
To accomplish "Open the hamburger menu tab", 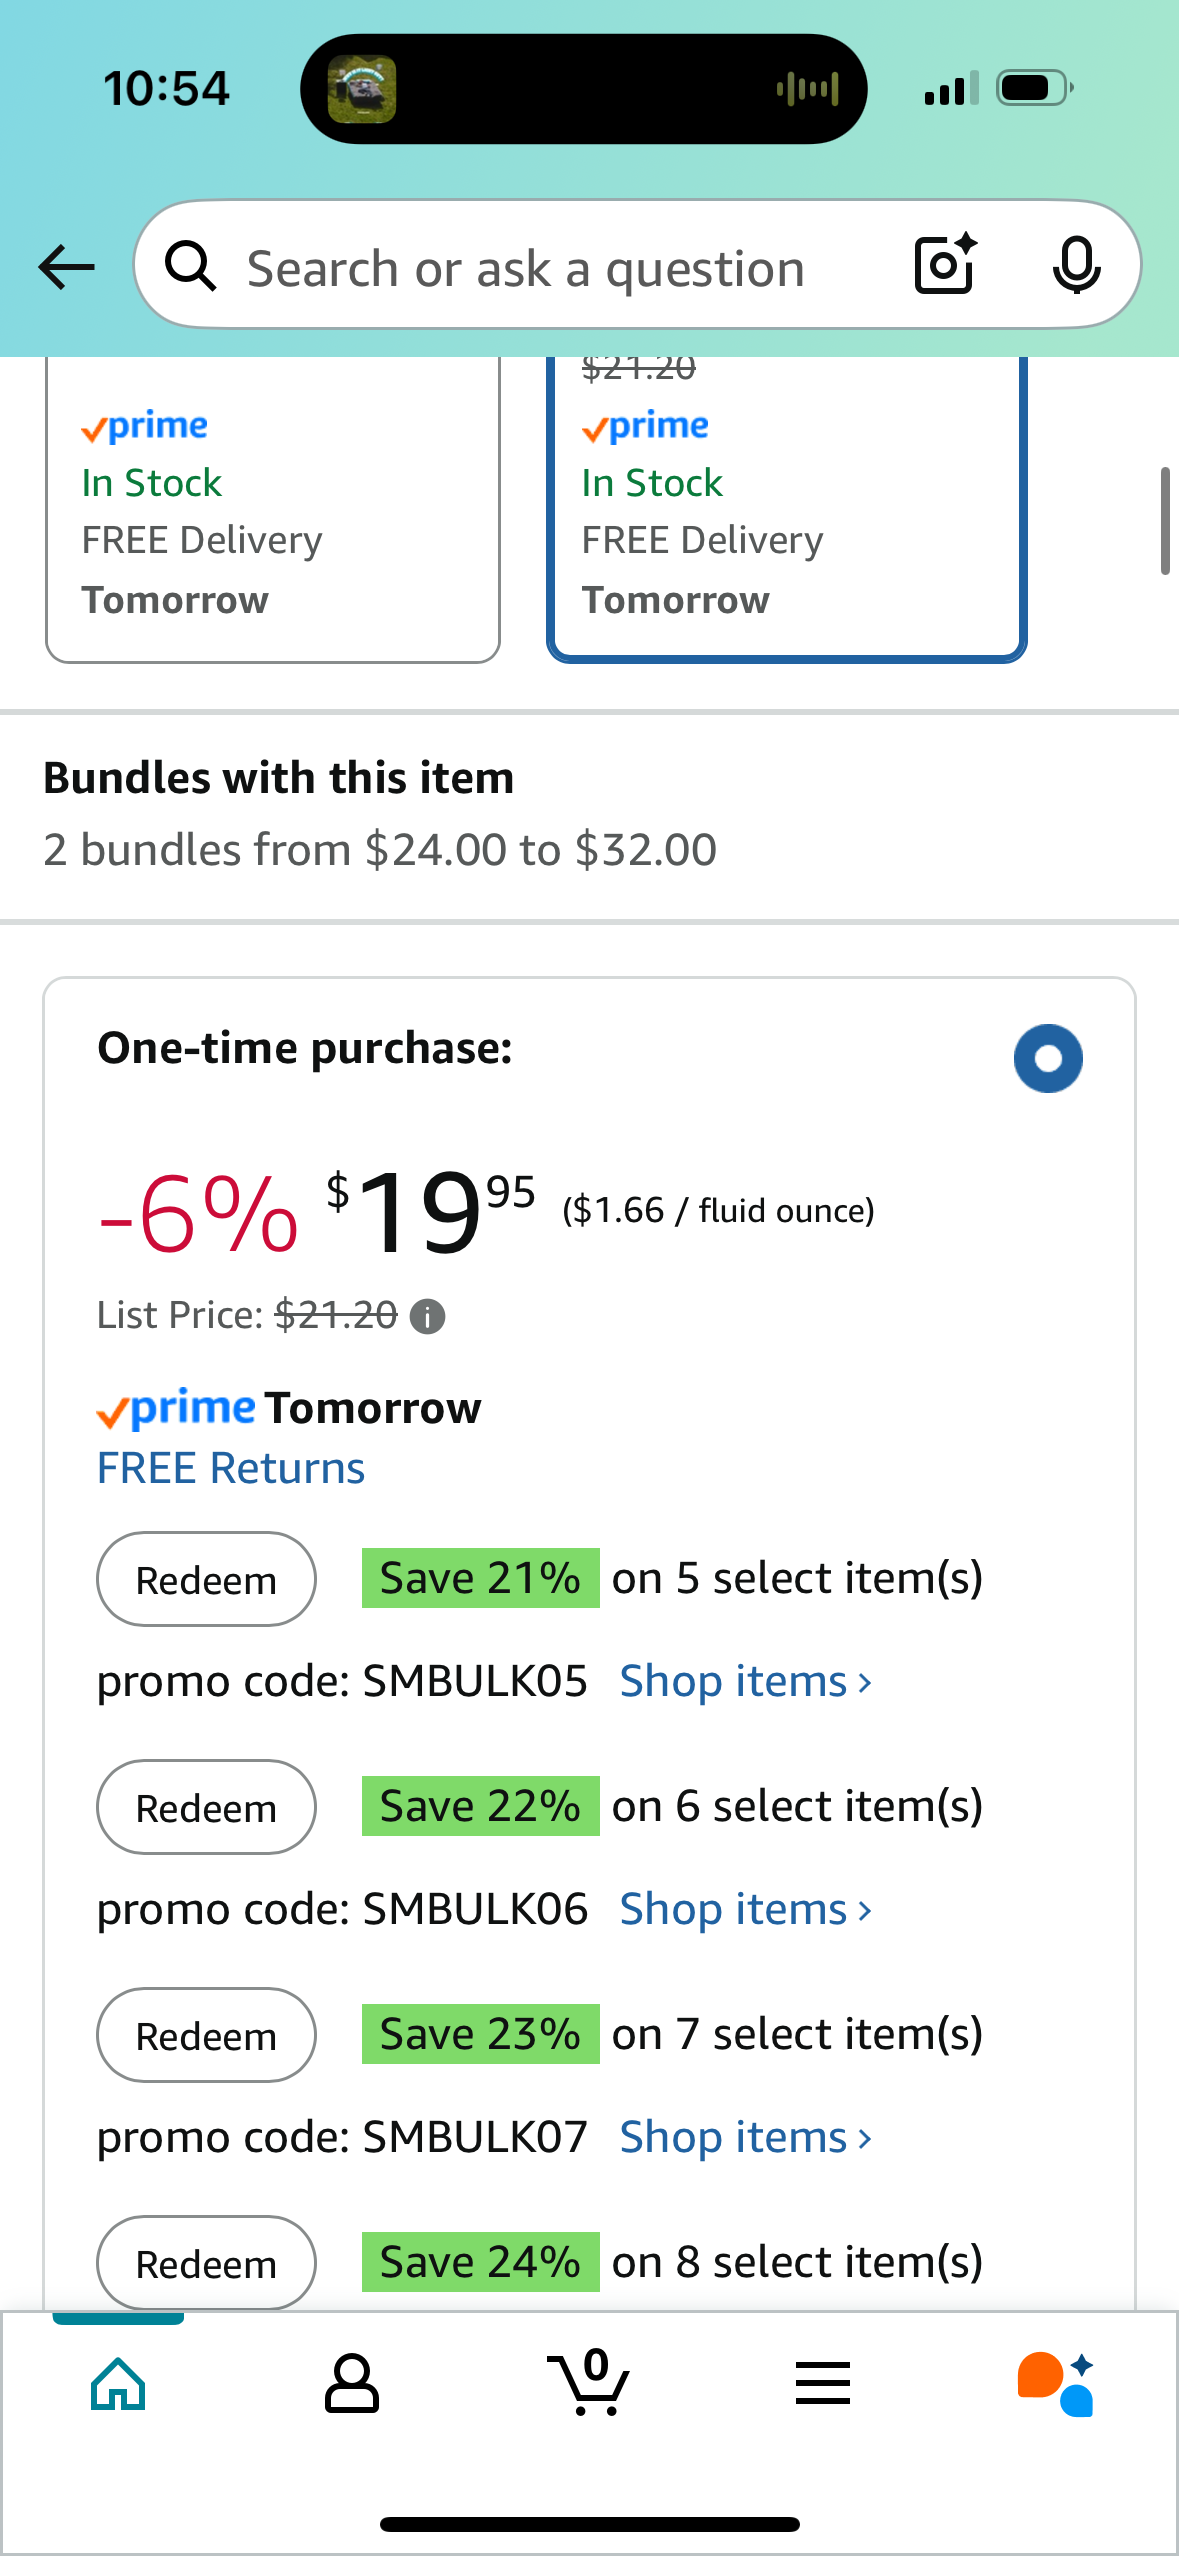I will [x=823, y=2383].
